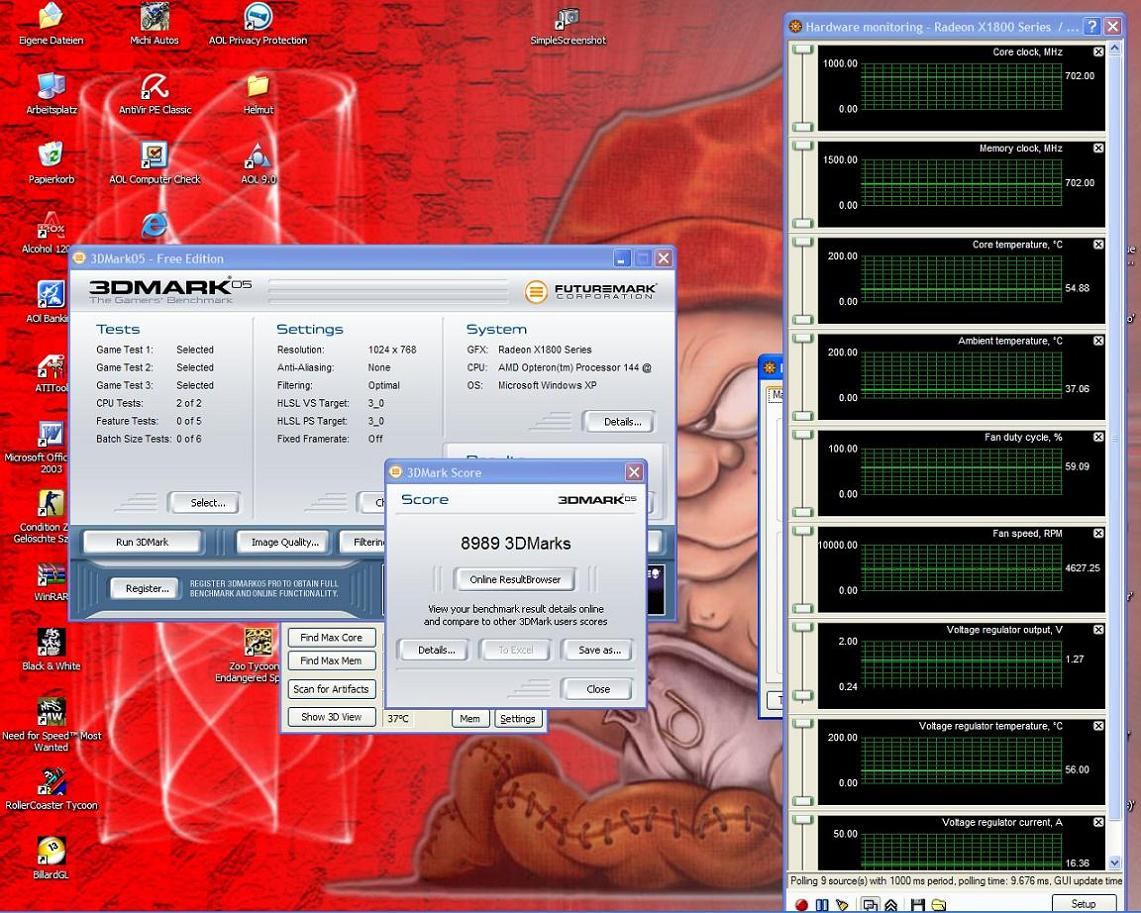Screen dimensions: 1141x913
Task: Hide the Voltage regulator output graph
Action: 1098,629
